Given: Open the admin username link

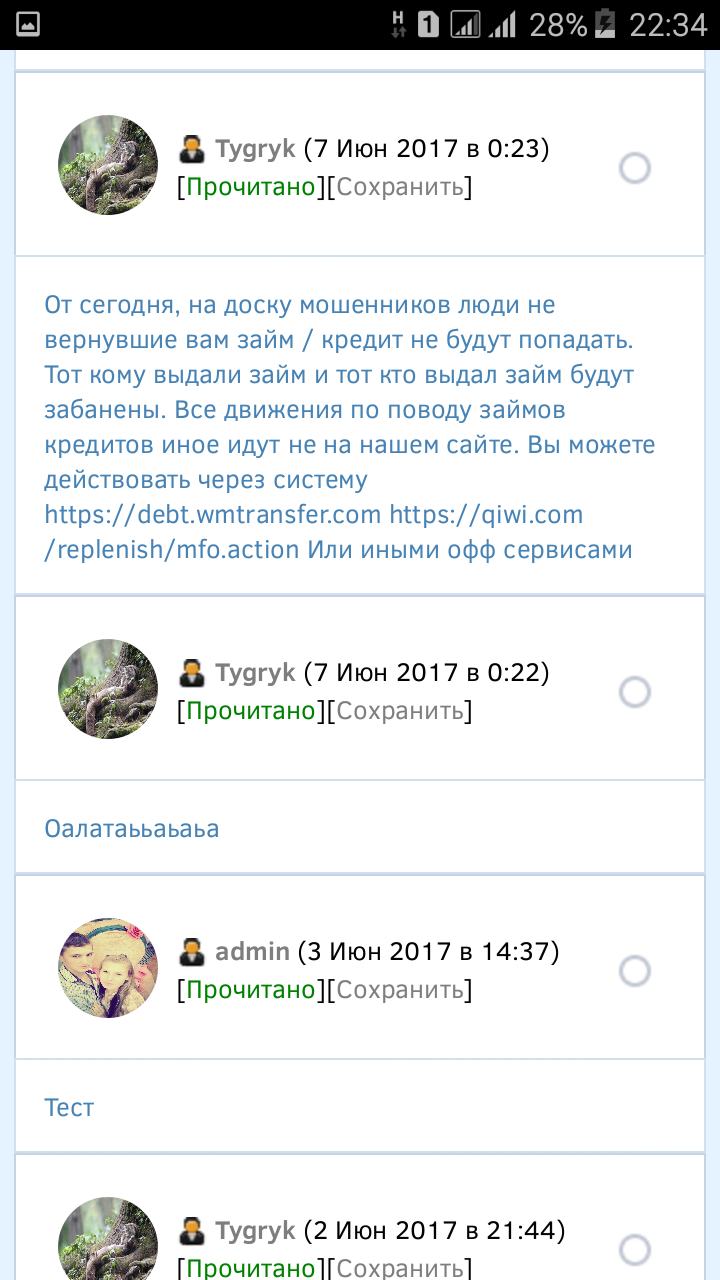Looking at the screenshot, I should 253,951.
